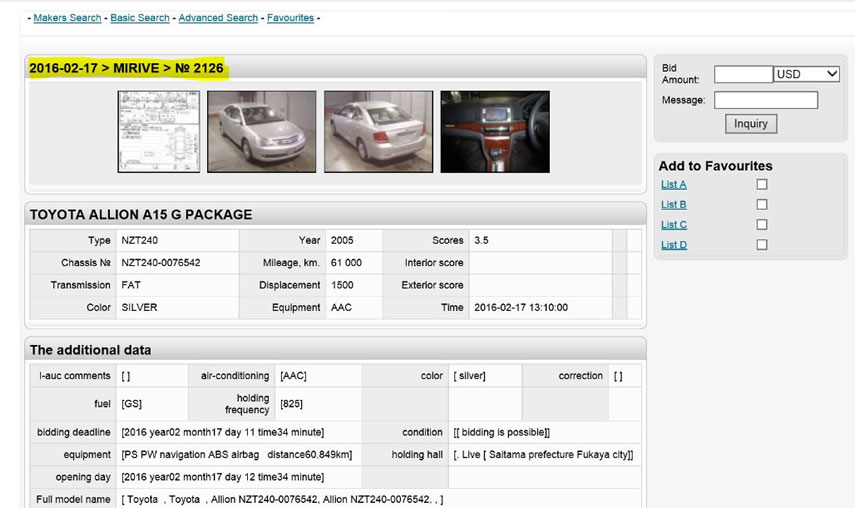
Task: Open the Favourites page link
Action: pyautogui.click(x=290, y=18)
